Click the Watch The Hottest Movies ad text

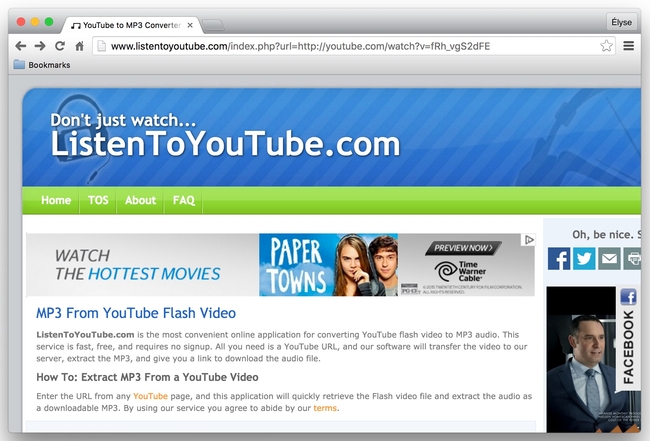pyautogui.click(x=138, y=264)
